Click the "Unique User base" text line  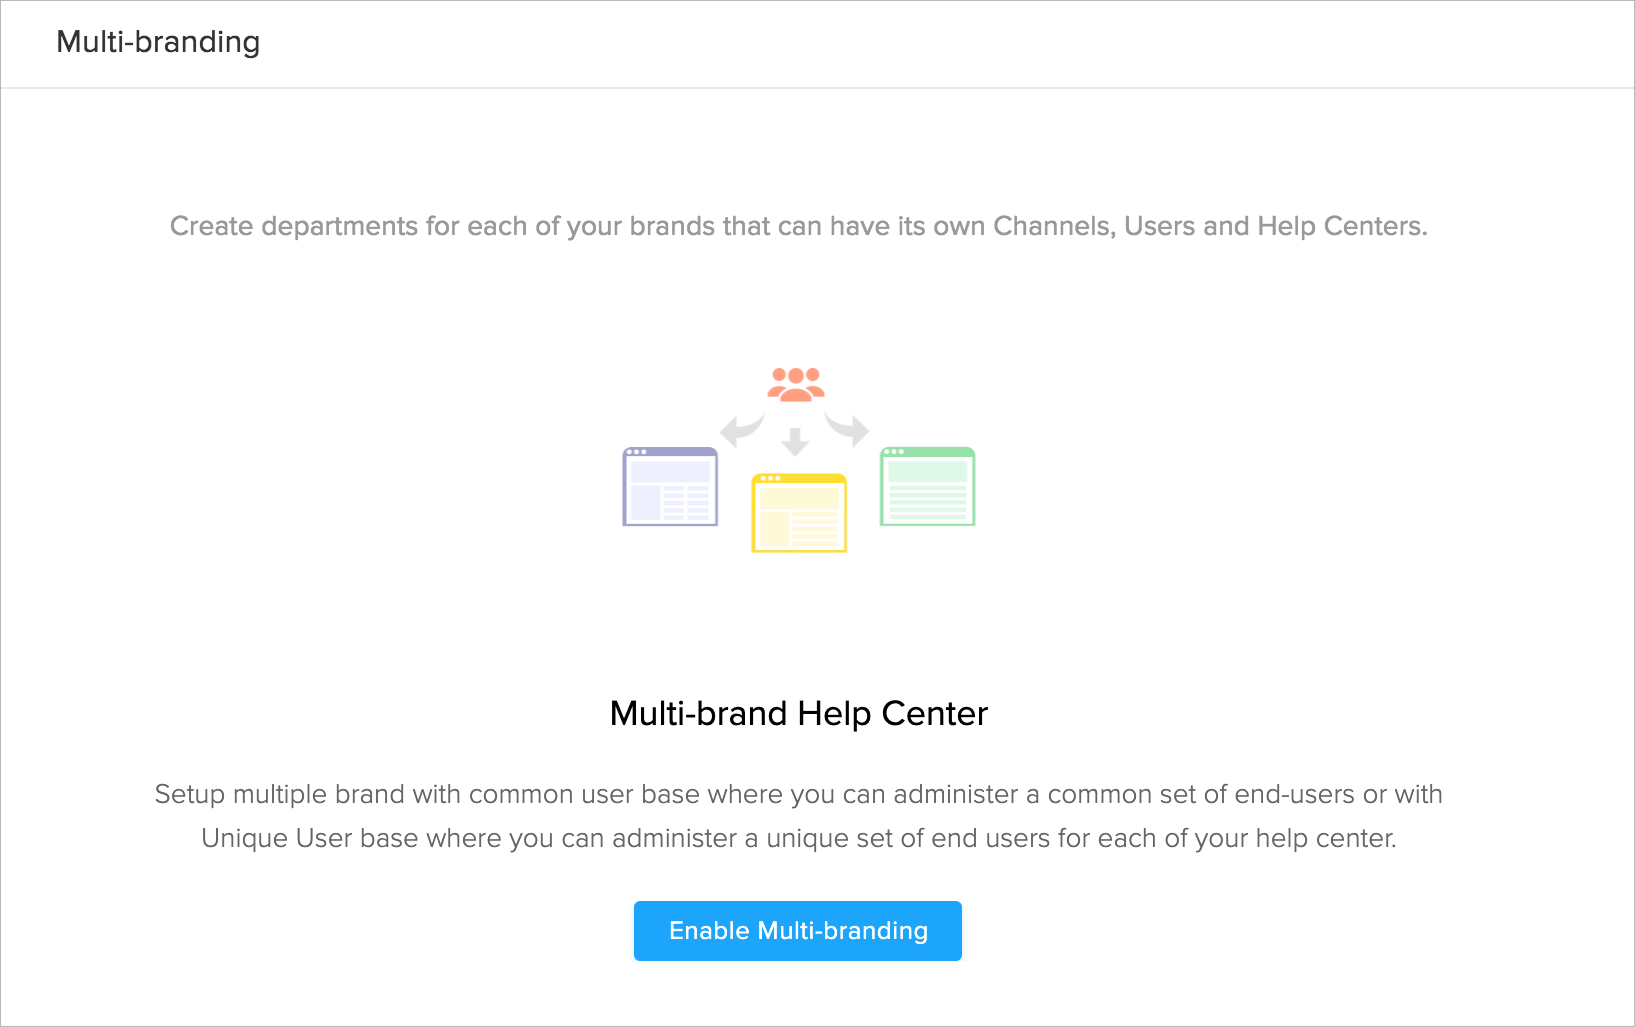coord(798,838)
